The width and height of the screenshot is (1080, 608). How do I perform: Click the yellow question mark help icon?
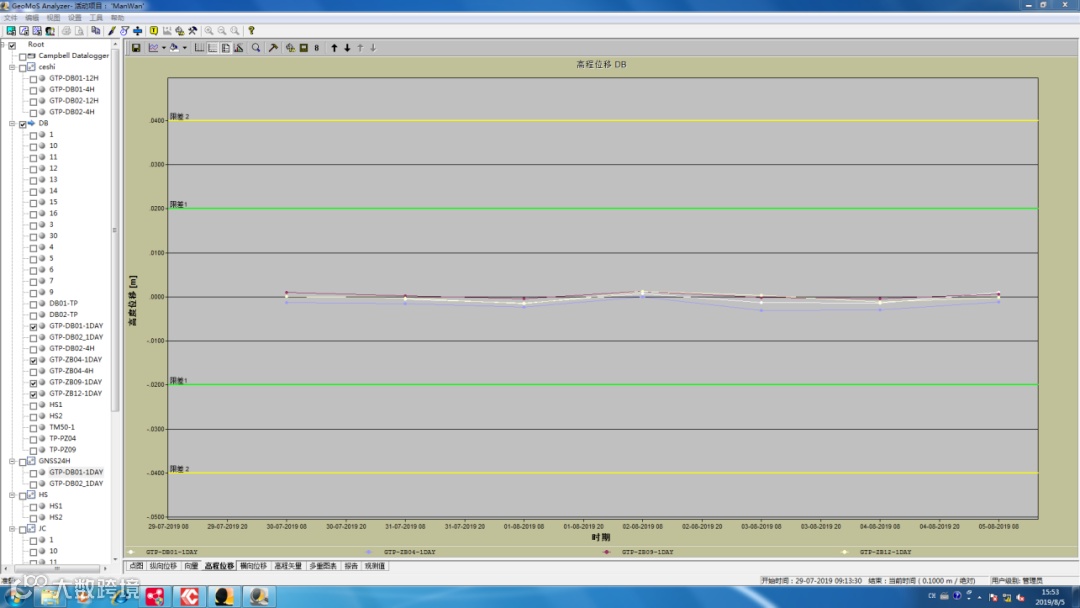[x=251, y=31]
